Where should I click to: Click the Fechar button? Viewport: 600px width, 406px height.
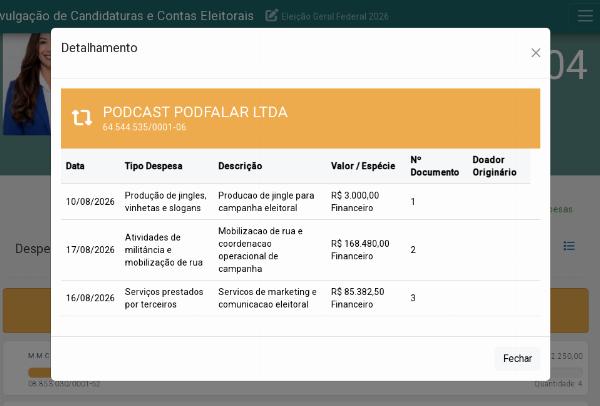[517, 359]
